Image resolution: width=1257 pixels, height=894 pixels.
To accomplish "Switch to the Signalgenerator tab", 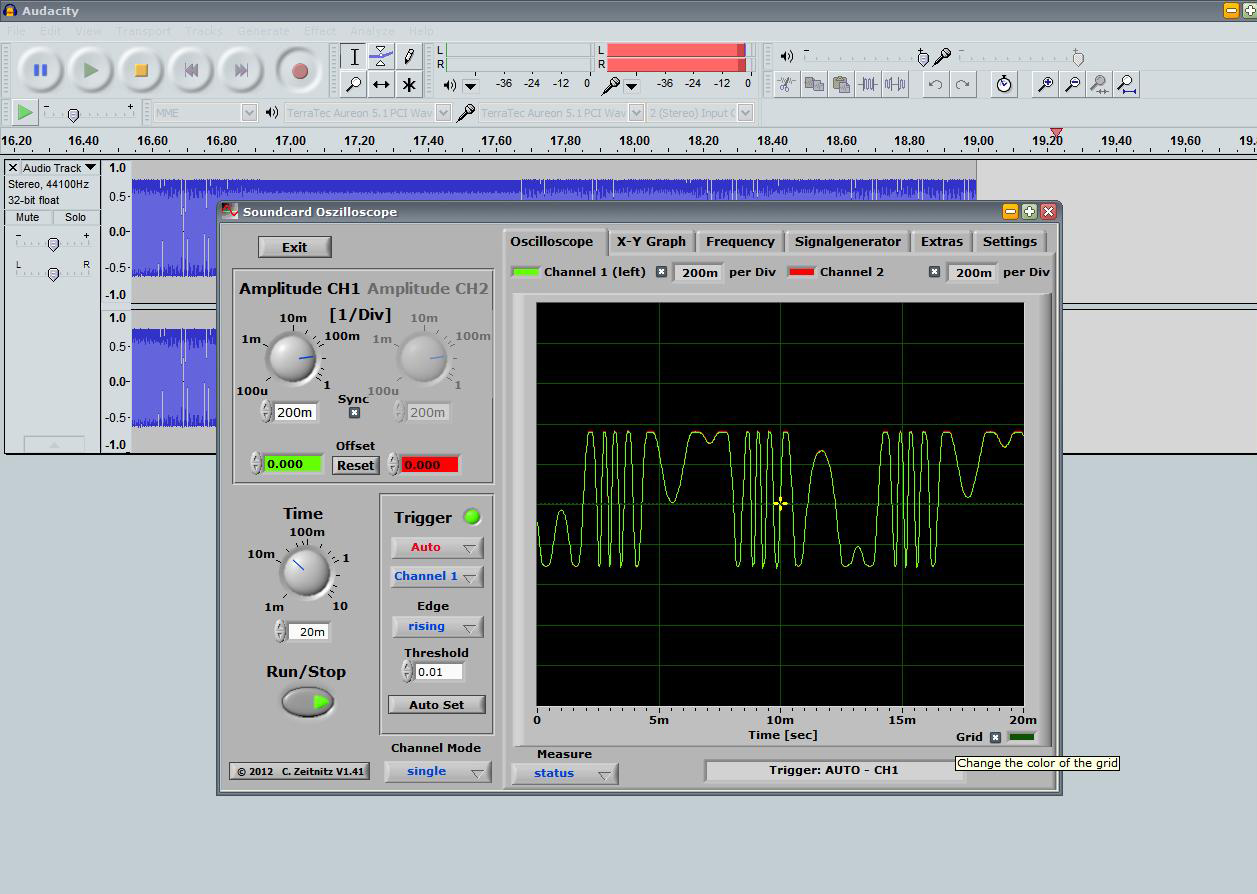I will (847, 241).
